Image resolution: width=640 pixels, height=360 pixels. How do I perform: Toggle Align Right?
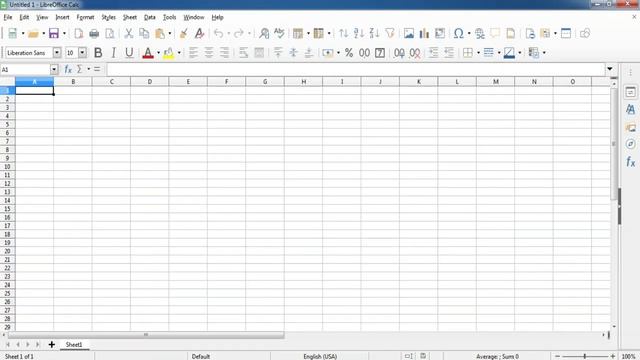click(224, 53)
